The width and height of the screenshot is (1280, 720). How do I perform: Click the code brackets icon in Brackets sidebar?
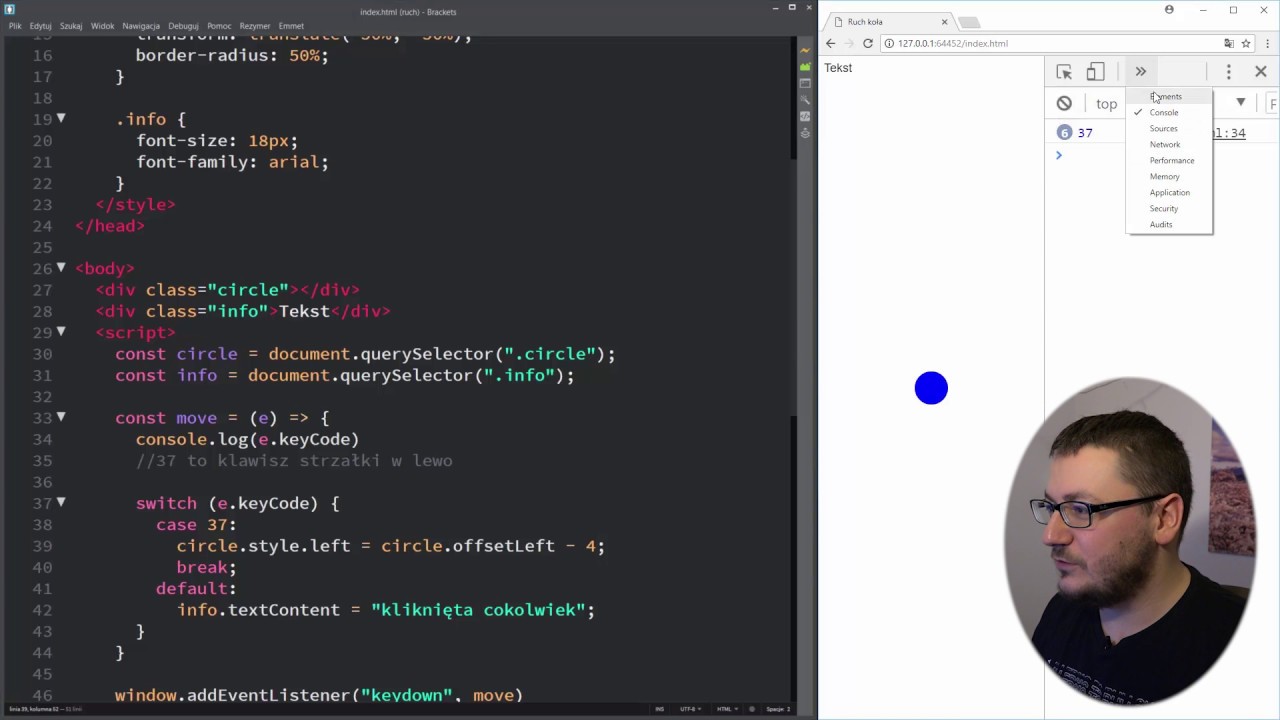pyautogui.click(x=805, y=116)
